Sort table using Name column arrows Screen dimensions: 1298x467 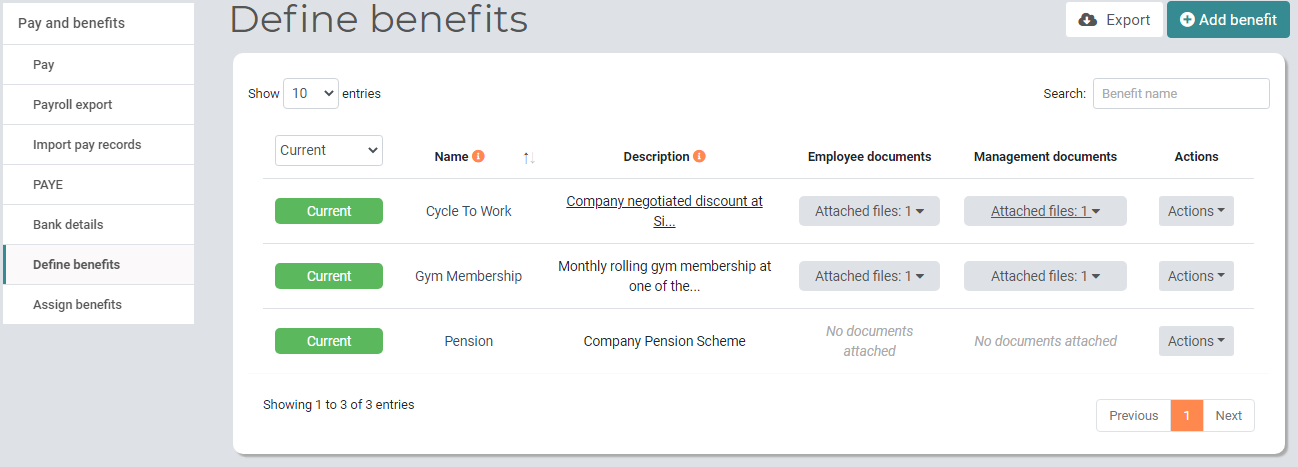click(529, 158)
